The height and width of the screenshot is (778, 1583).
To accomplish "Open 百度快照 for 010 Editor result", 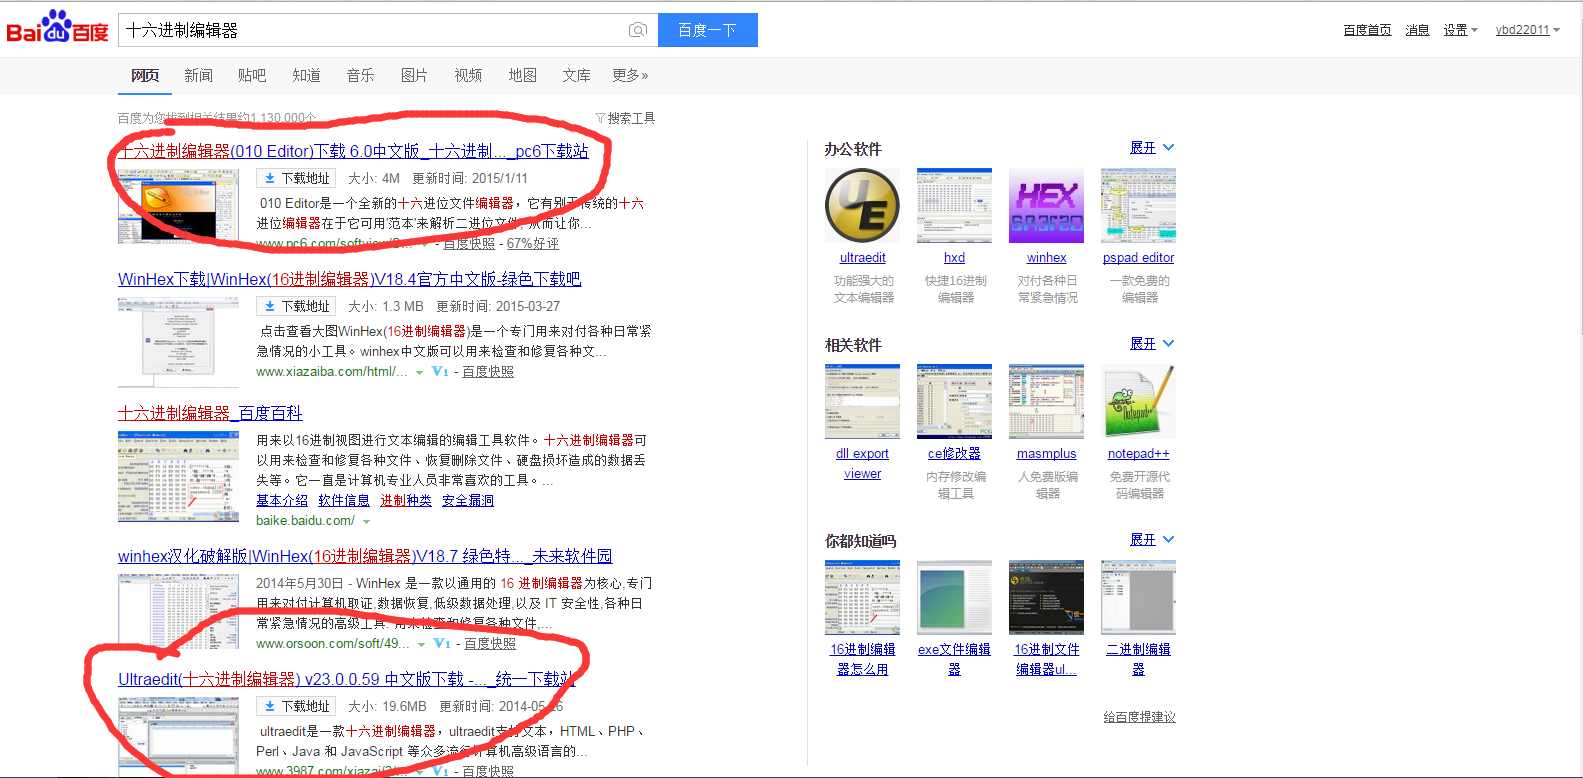I will coord(469,243).
